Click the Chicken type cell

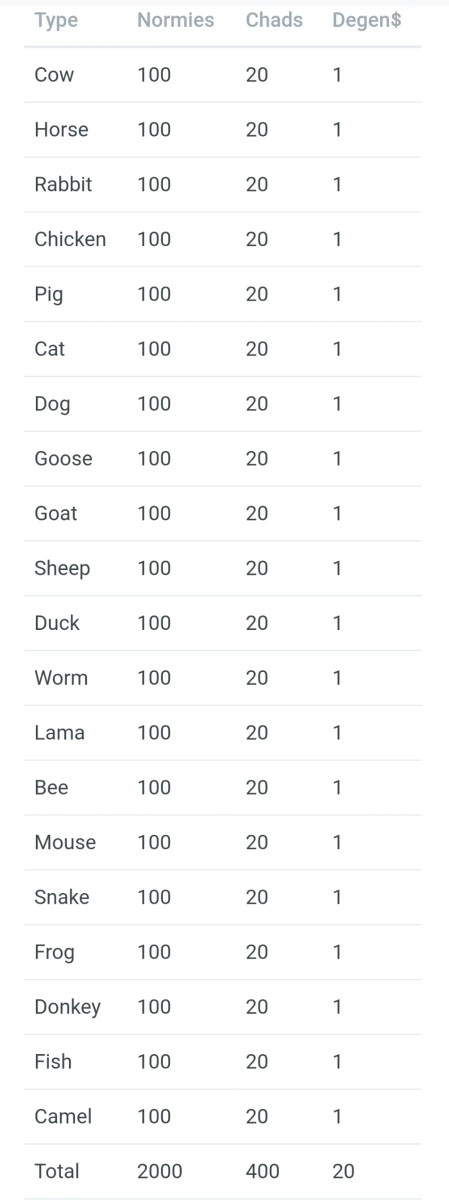(70, 239)
